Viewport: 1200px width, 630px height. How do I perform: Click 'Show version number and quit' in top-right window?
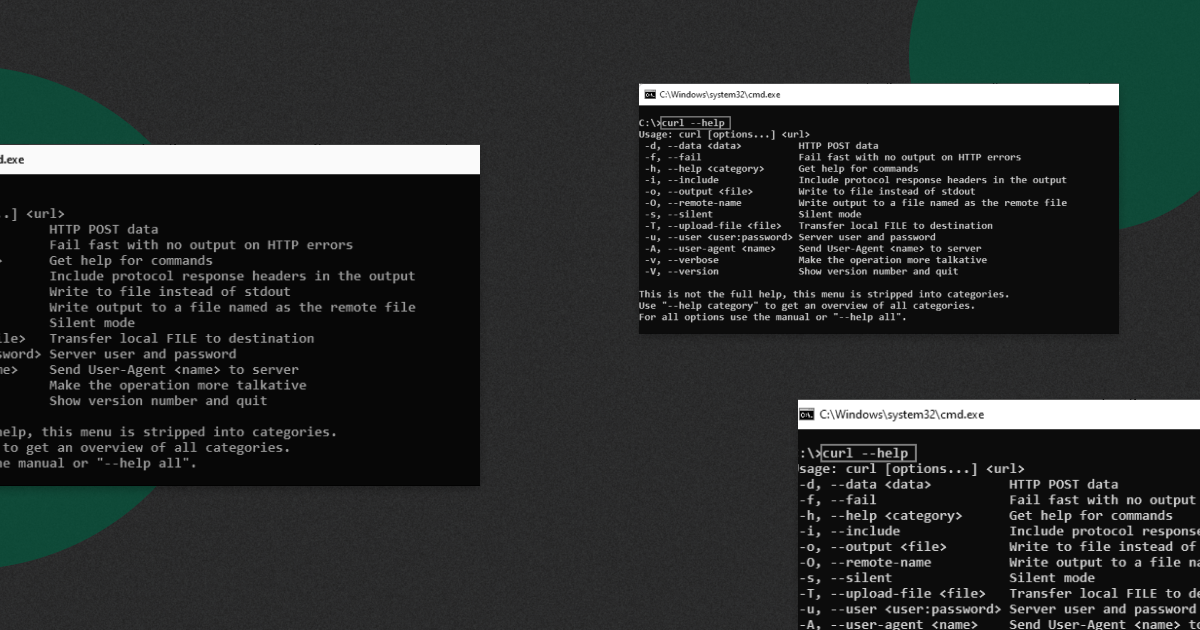(878, 271)
